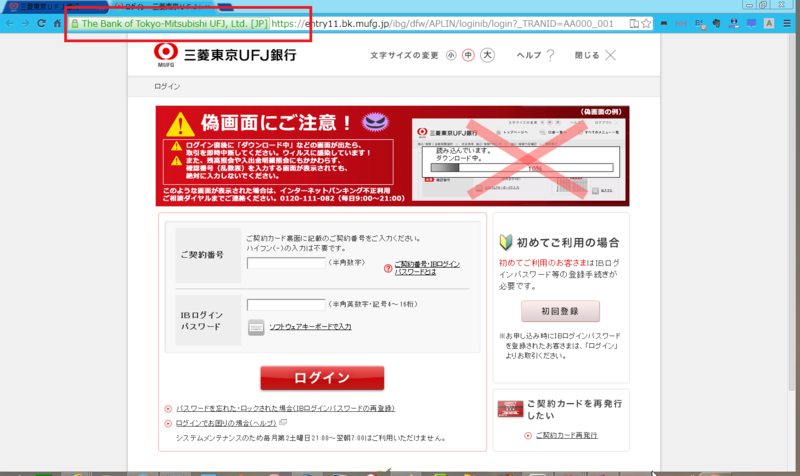The height and width of the screenshot is (476, 800).
Task: Select medium 中 text size
Action: [468, 55]
